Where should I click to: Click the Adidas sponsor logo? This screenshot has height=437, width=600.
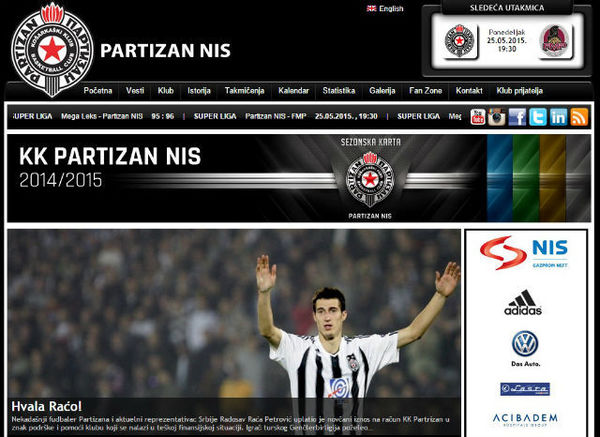(524, 302)
